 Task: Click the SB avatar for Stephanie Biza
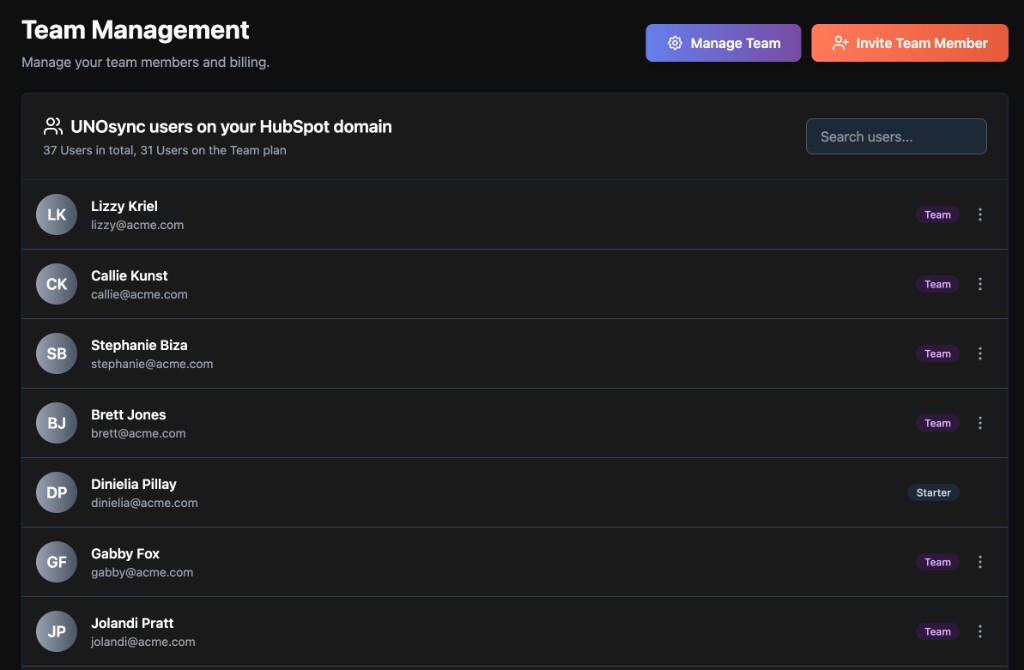point(57,354)
